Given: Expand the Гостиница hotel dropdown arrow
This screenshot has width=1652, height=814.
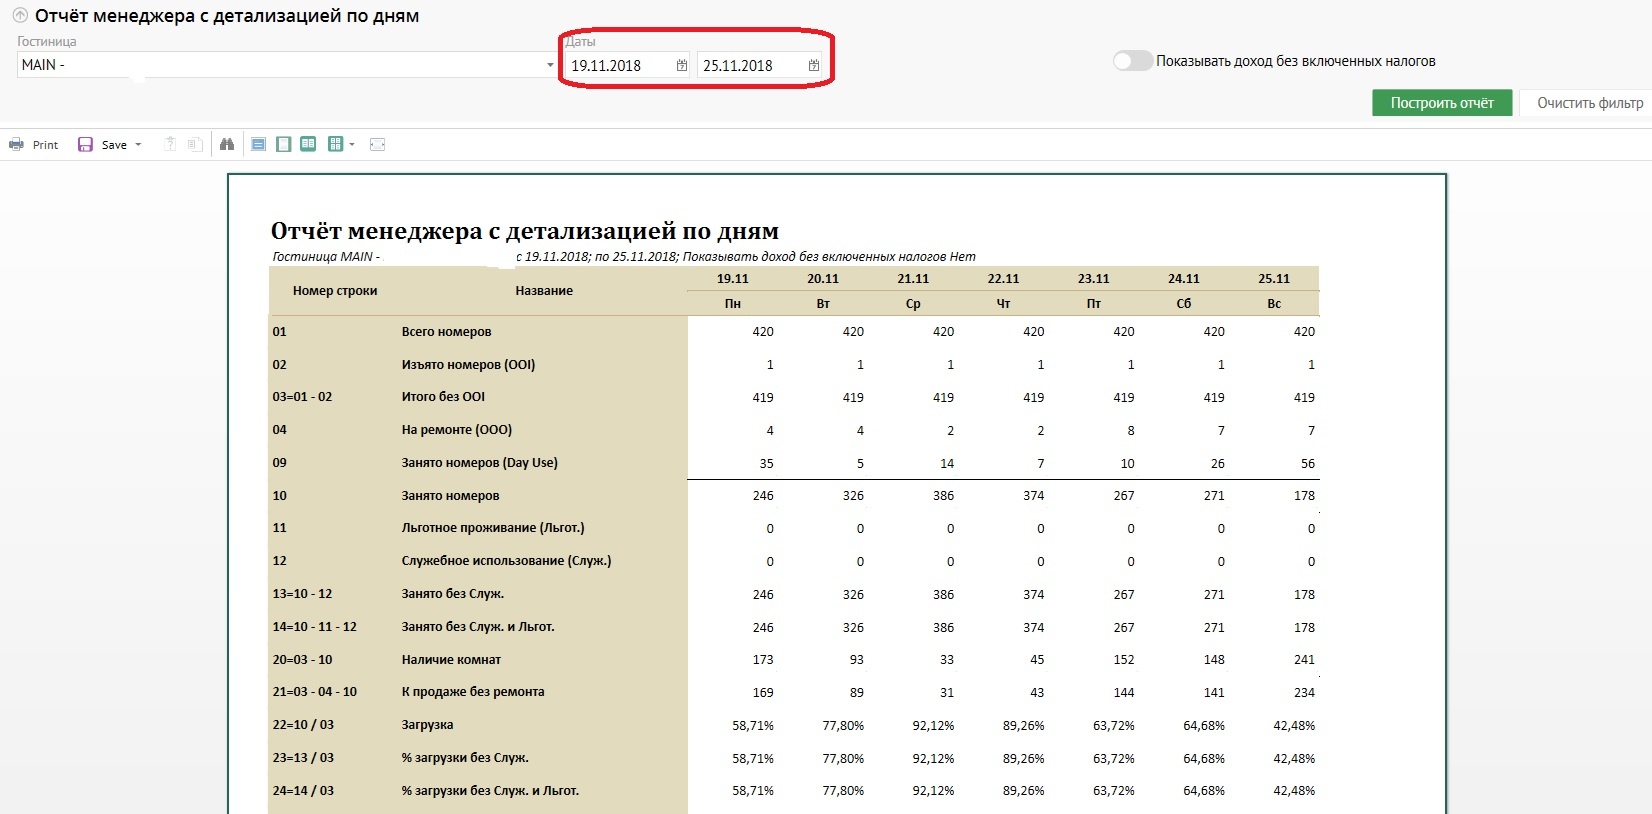Looking at the screenshot, I should click(550, 65).
